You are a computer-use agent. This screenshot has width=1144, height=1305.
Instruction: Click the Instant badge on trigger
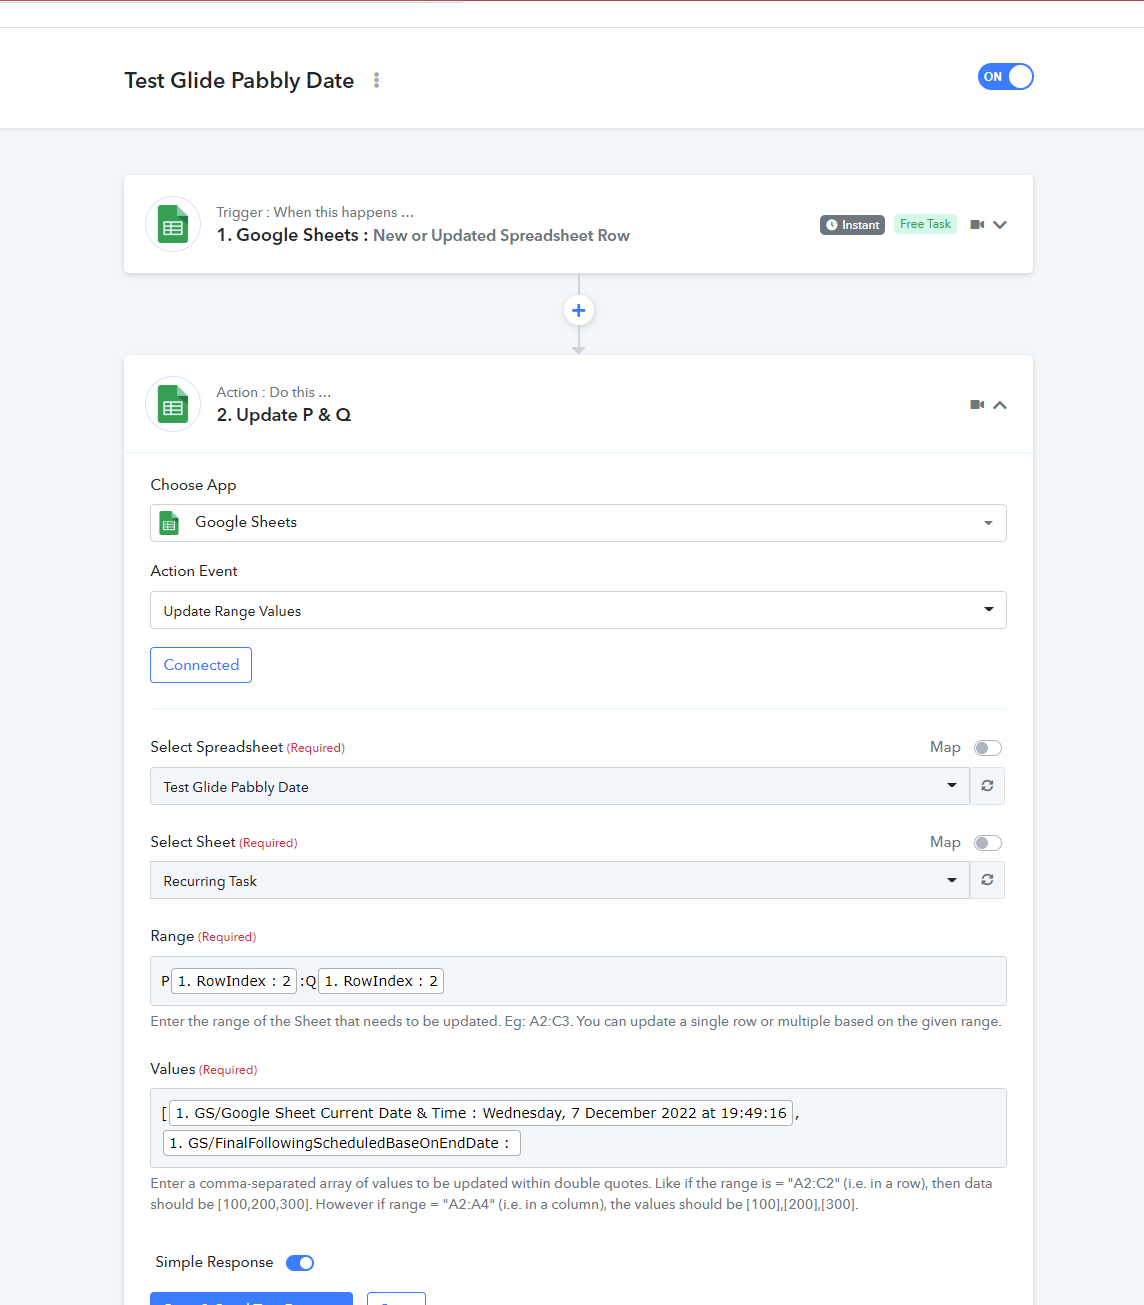click(852, 225)
